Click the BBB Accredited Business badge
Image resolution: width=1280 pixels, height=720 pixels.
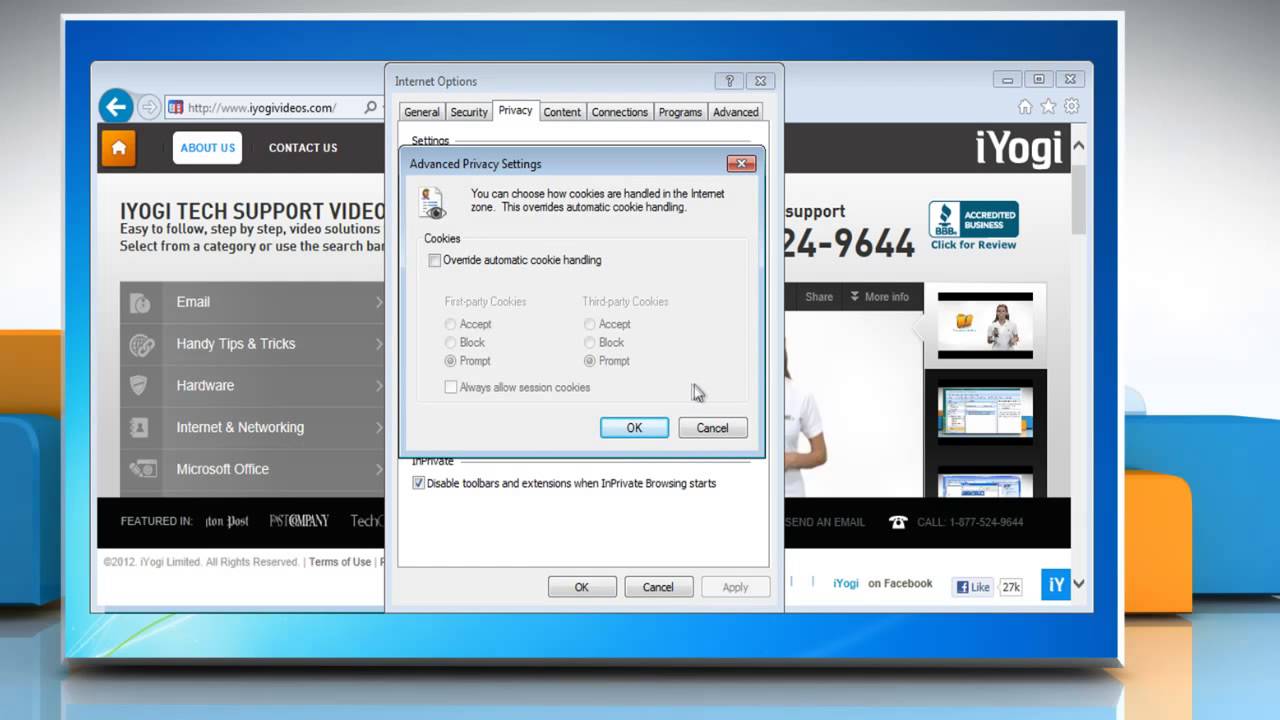point(973,219)
